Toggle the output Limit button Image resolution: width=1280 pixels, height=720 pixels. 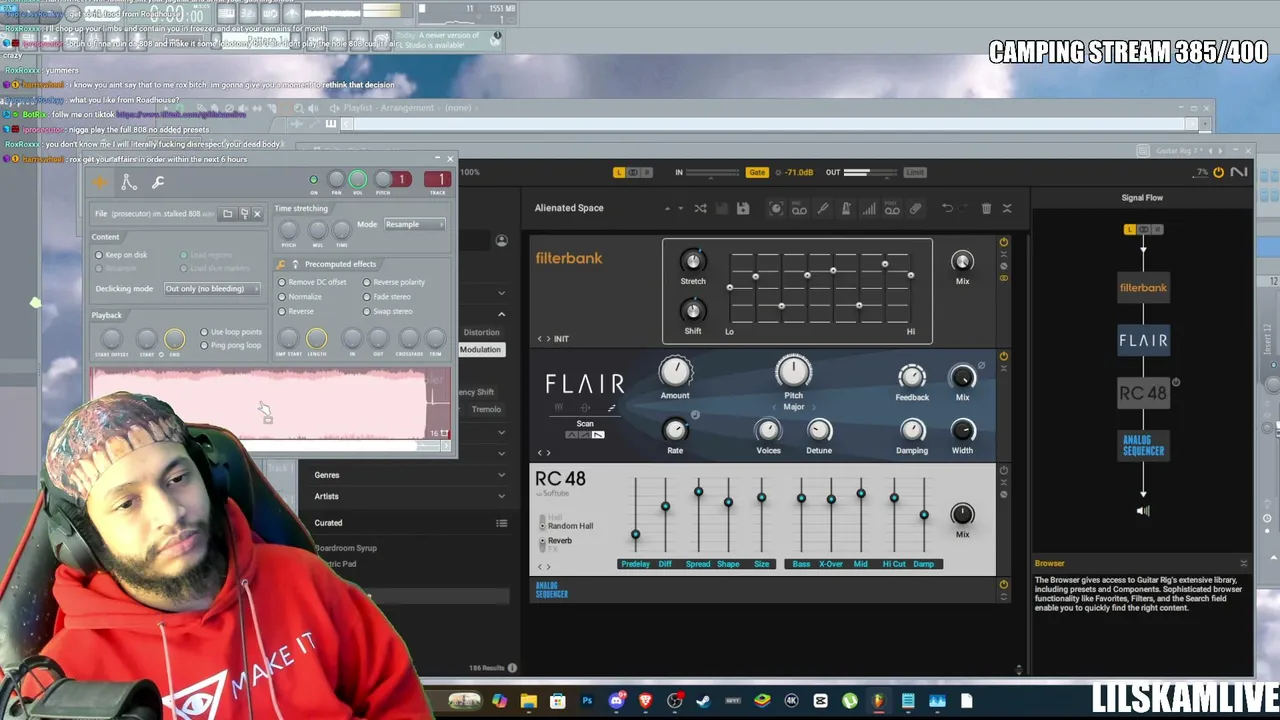point(915,172)
